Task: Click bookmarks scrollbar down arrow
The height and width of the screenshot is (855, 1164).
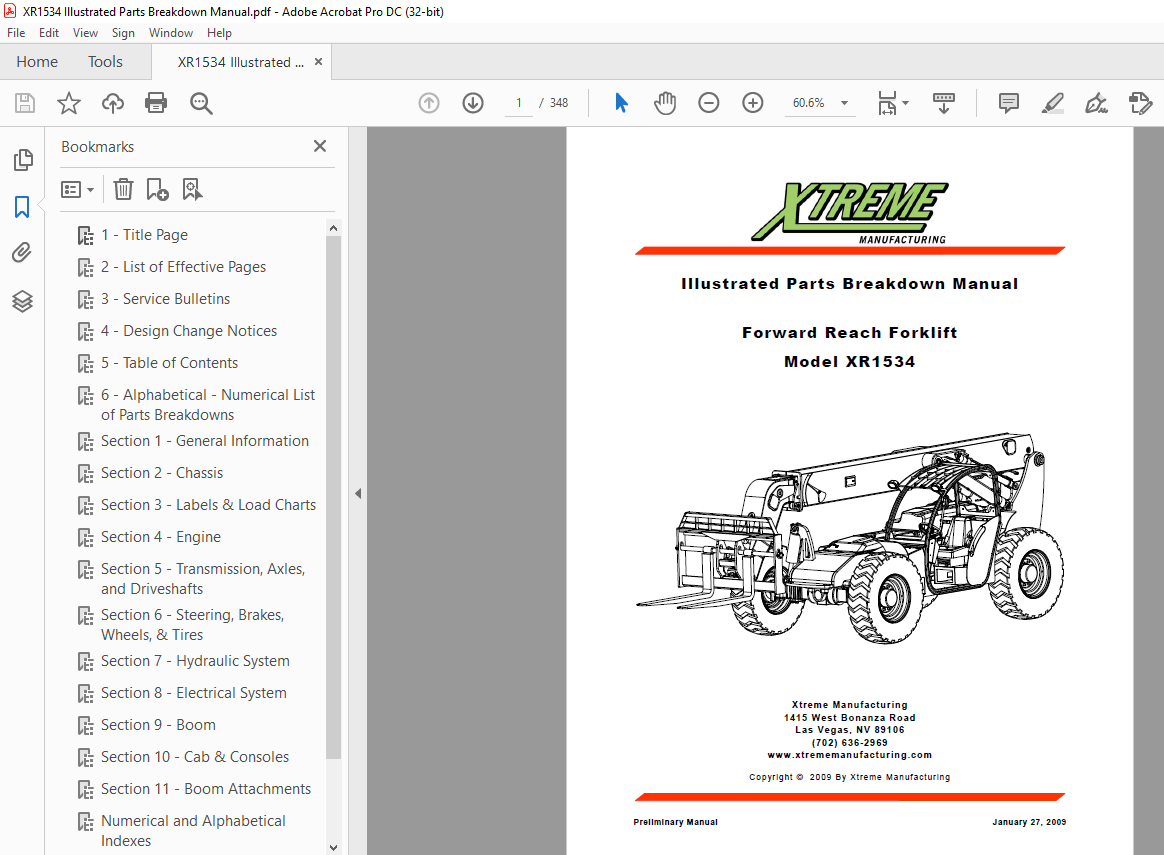Action: (333, 847)
